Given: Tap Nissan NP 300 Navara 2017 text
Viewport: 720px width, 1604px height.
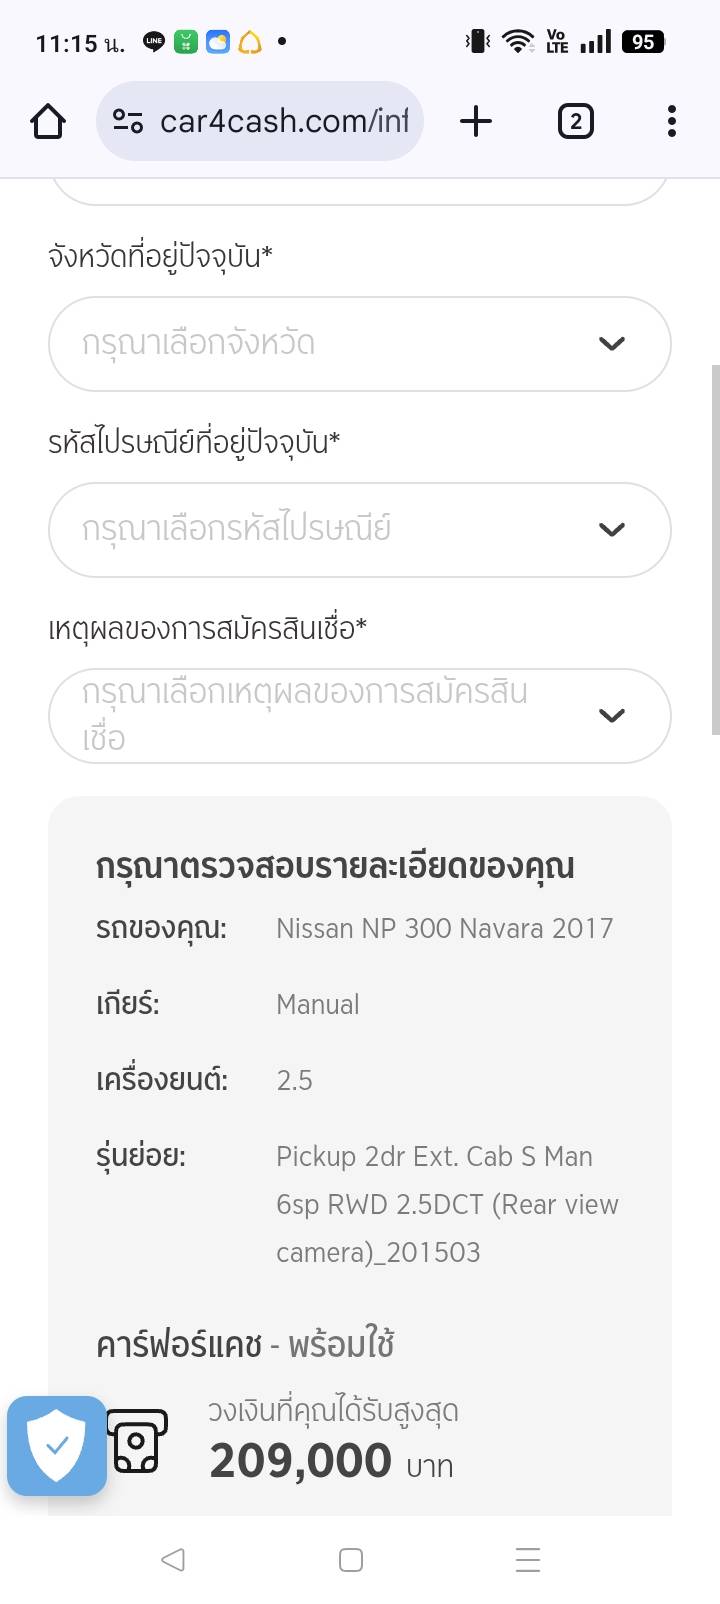Looking at the screenshot, I should 444,929.
